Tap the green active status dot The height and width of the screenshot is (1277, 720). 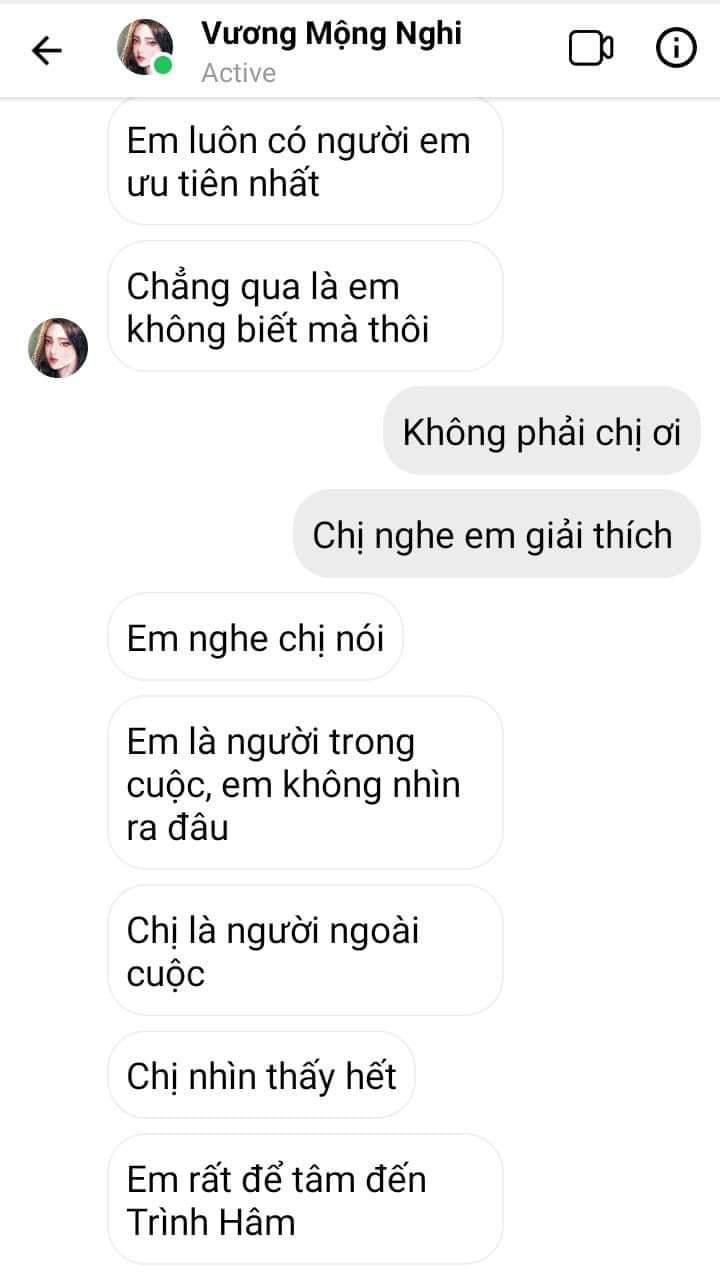click(x=163, y=66)
